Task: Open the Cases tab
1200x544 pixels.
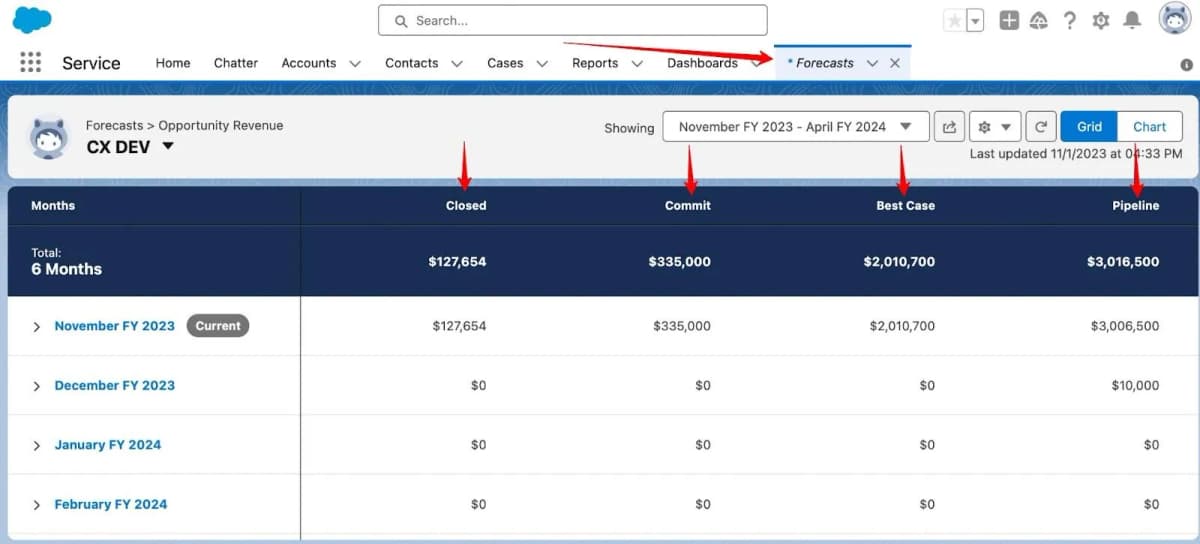Action: tap(505, 62)
